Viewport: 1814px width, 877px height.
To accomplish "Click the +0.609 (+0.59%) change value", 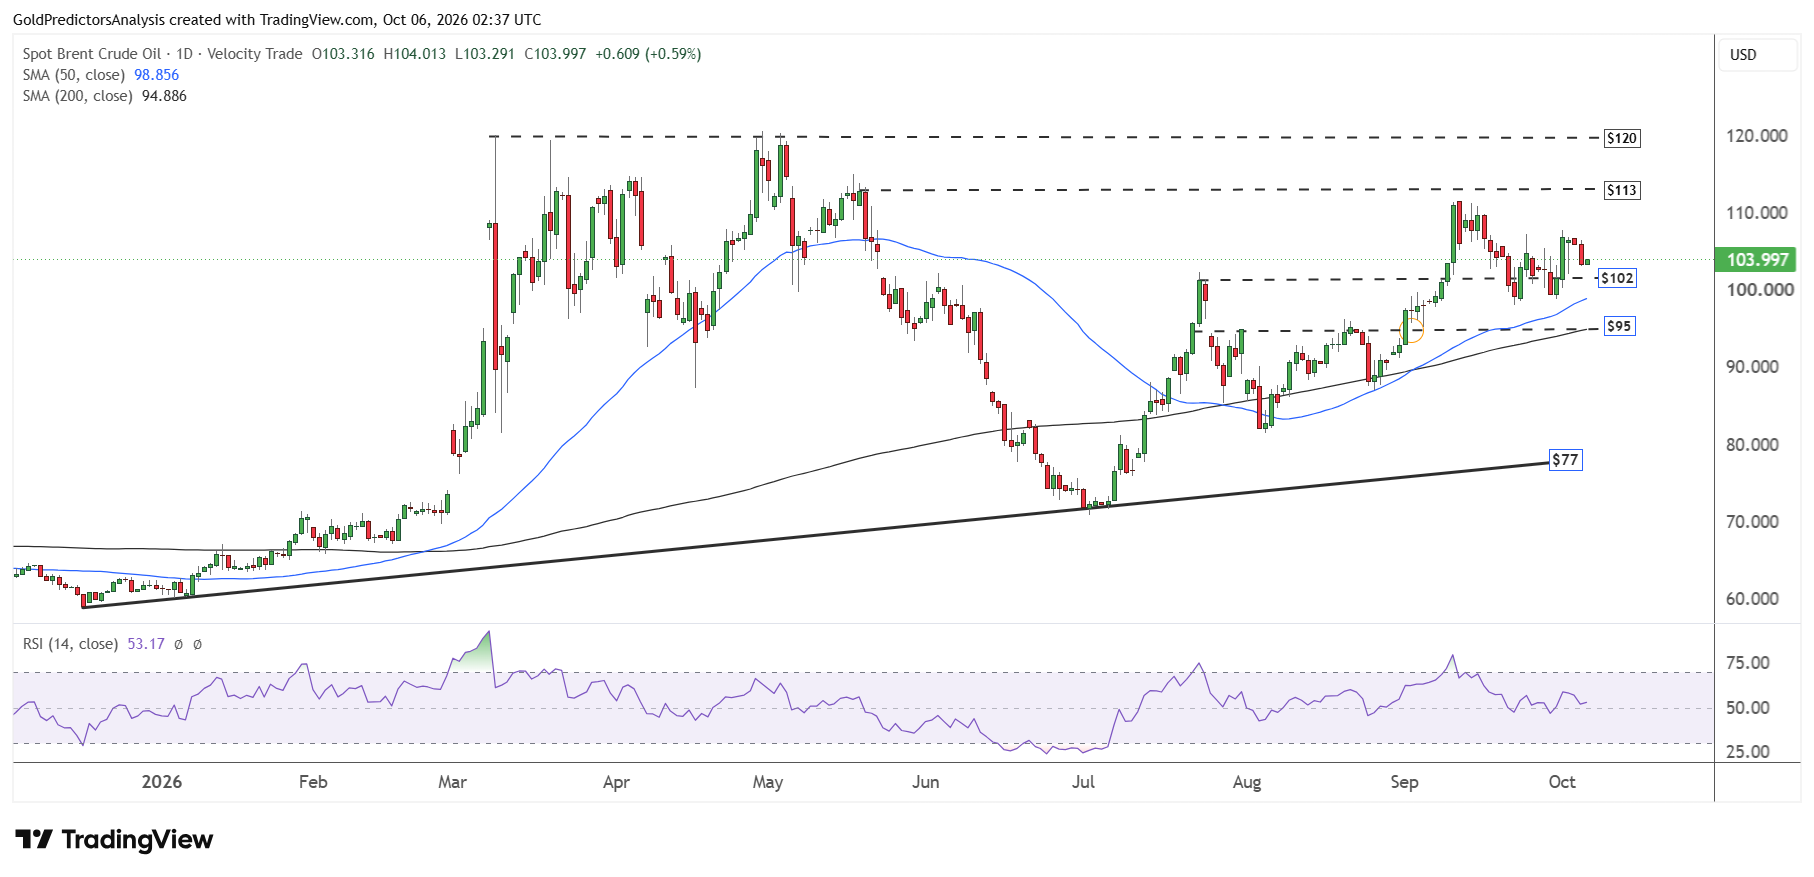I will coord(648,54).
